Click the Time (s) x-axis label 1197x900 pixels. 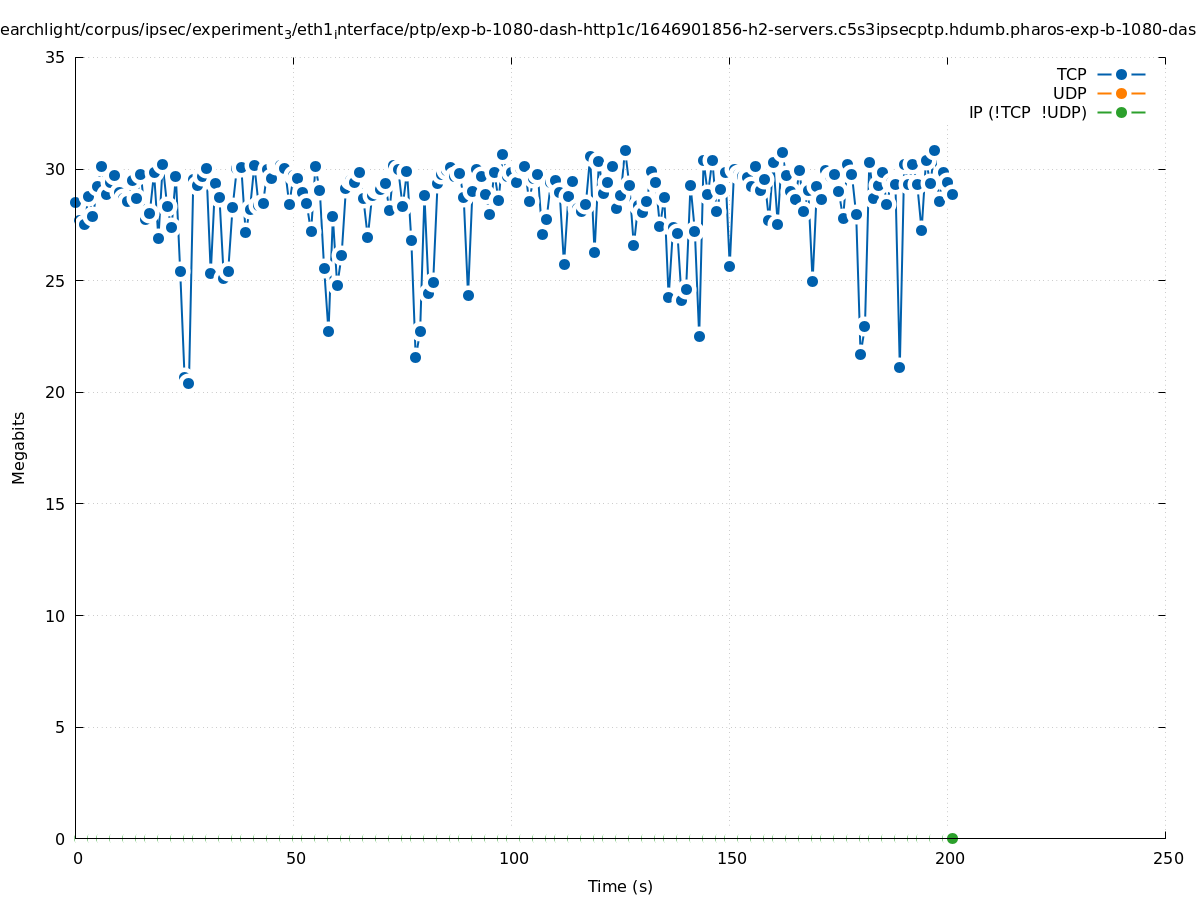coord(620,886)
